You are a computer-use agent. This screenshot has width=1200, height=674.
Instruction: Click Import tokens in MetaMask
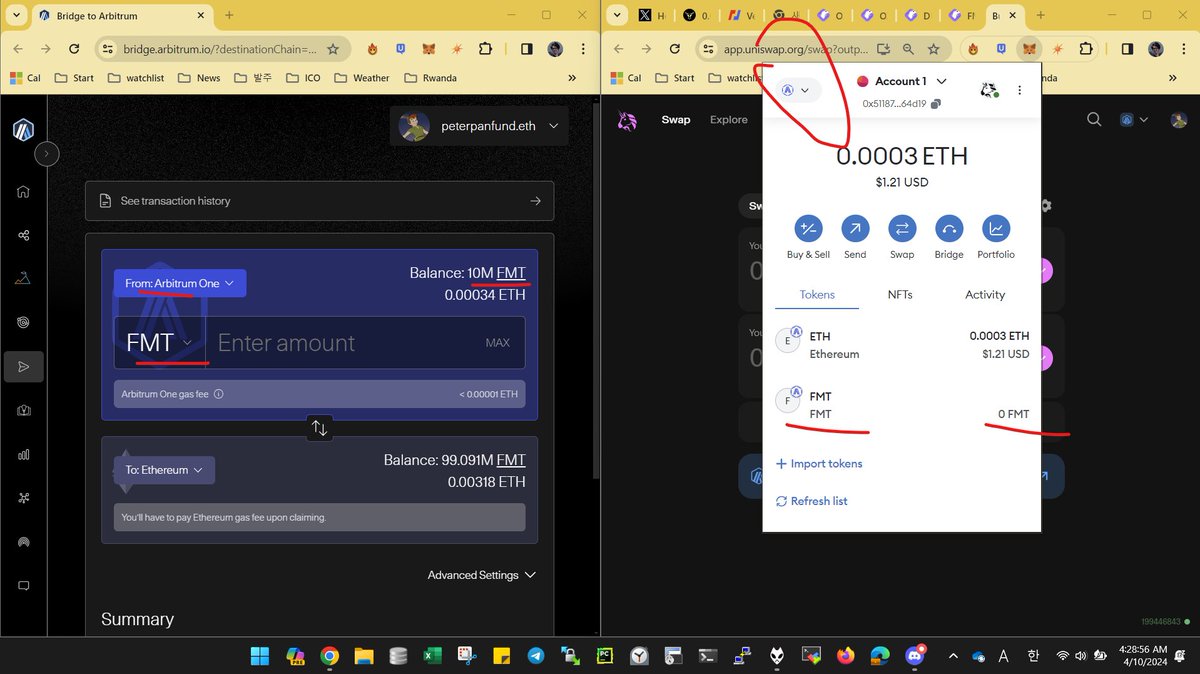(x=819, y=464)
